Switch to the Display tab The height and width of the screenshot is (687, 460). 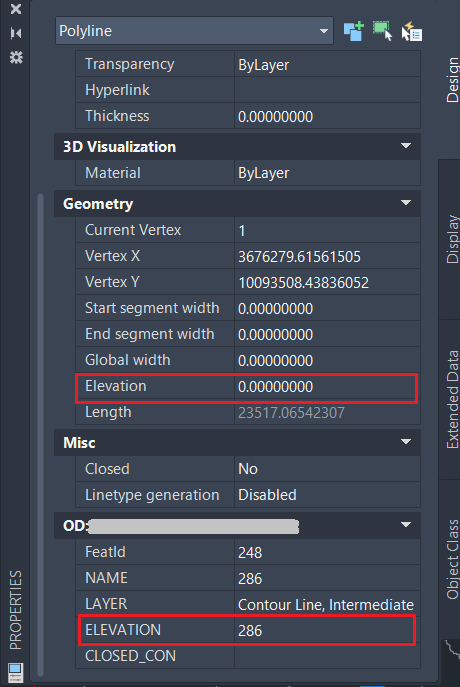click(x=452, y=239)
